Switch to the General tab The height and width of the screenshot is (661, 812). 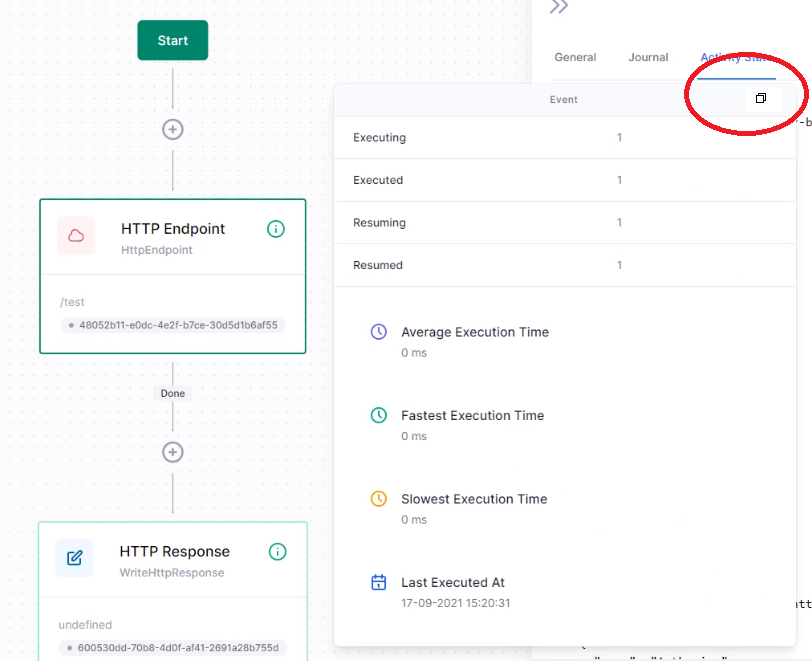point(575,57)
